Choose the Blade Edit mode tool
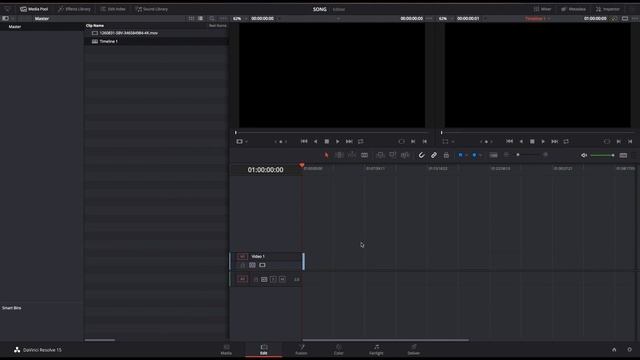 [x=364, y=155]
